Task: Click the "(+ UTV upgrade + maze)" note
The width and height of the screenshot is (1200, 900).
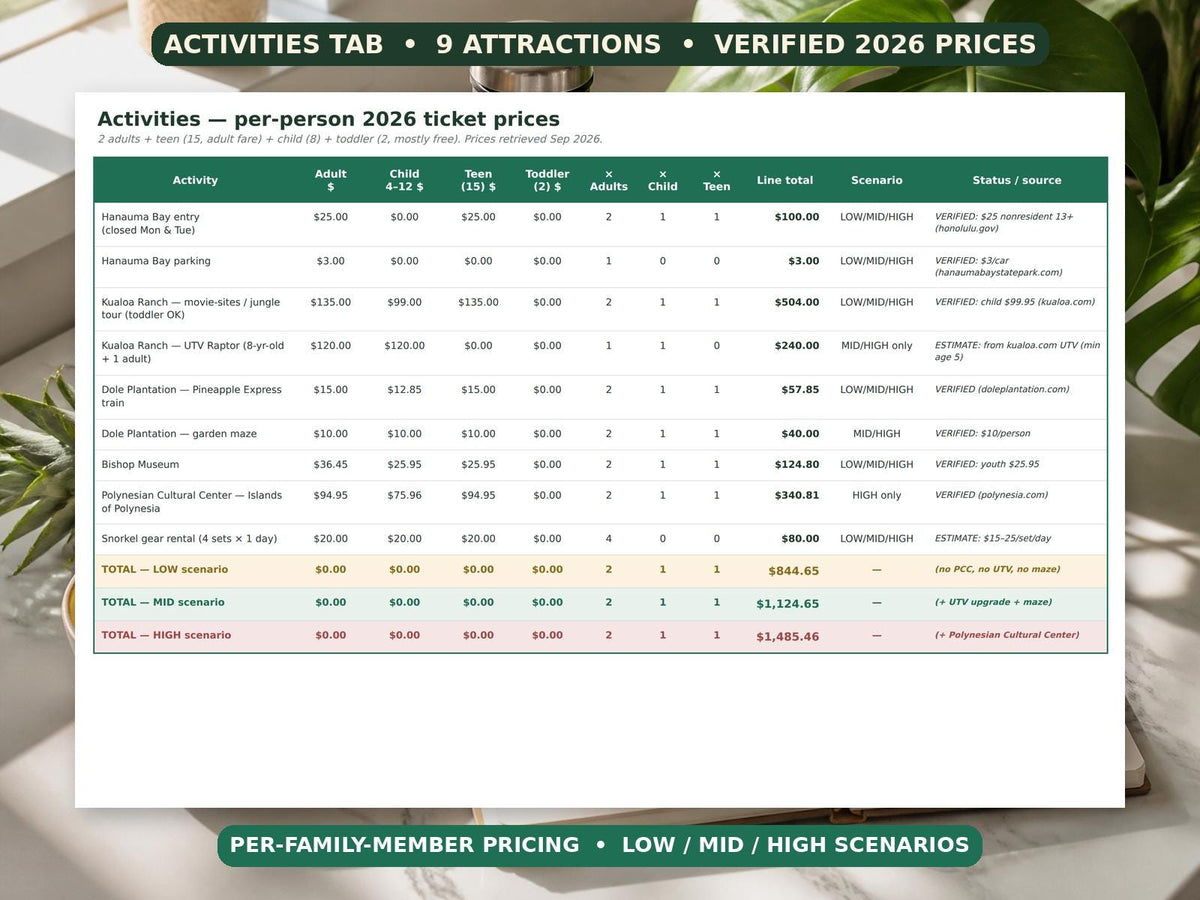Action: coord(993,603)
